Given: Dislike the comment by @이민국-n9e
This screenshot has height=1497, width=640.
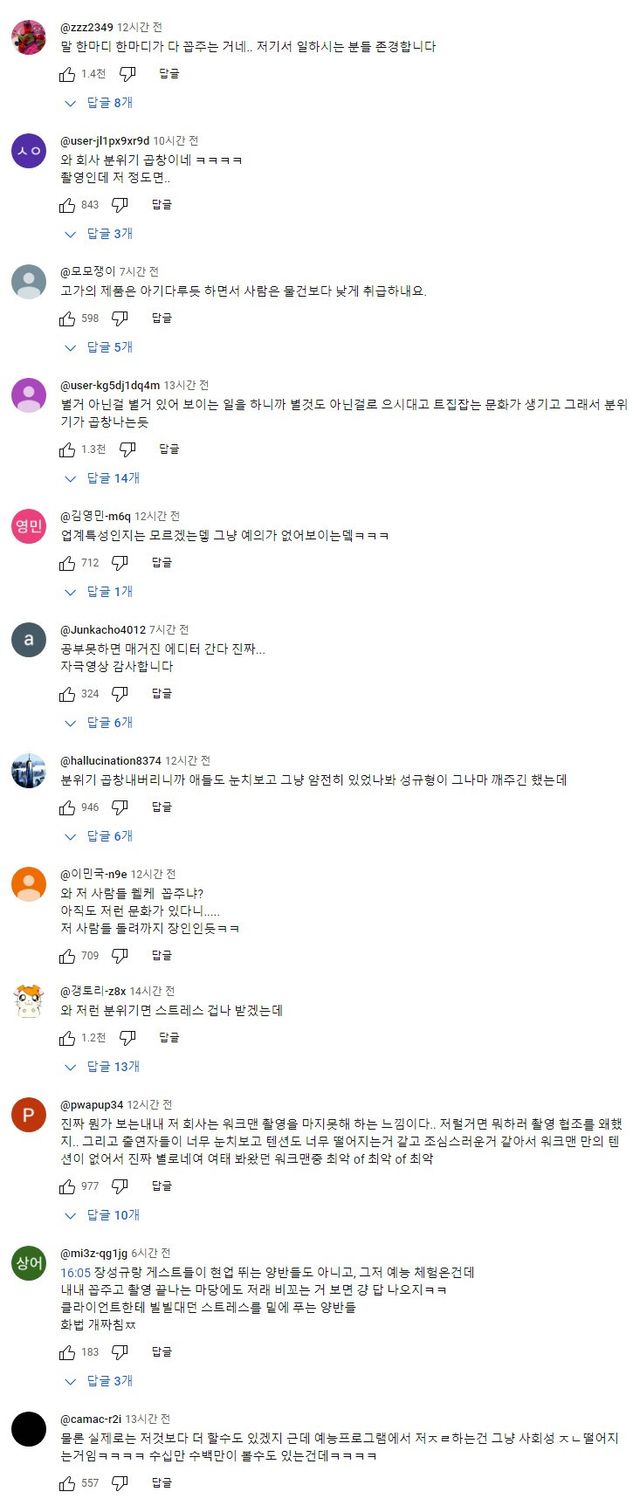Looking at the screenshot, I should (120, 956).
